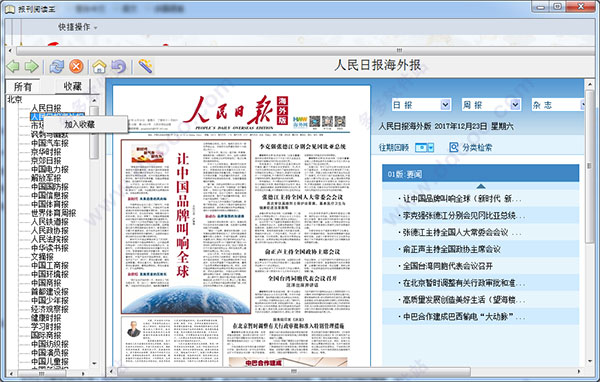
Task: Click the purple undo arrow icon
Action: tap(119, 67)
